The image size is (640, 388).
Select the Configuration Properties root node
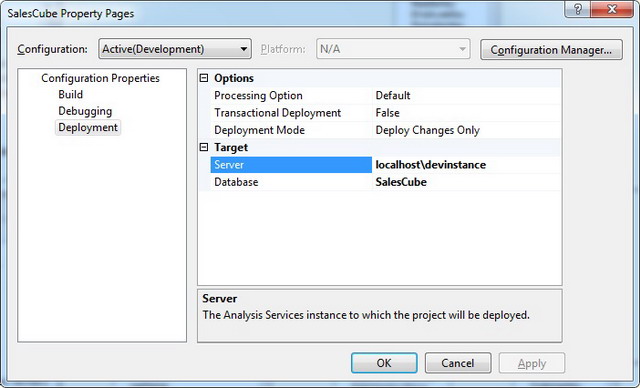point(100,78)
